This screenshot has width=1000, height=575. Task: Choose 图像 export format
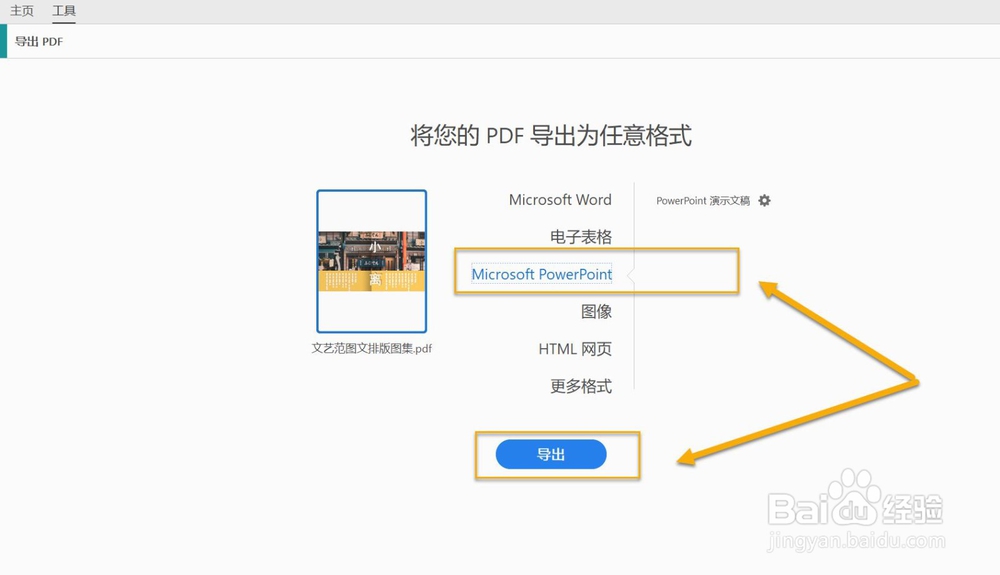596,312
